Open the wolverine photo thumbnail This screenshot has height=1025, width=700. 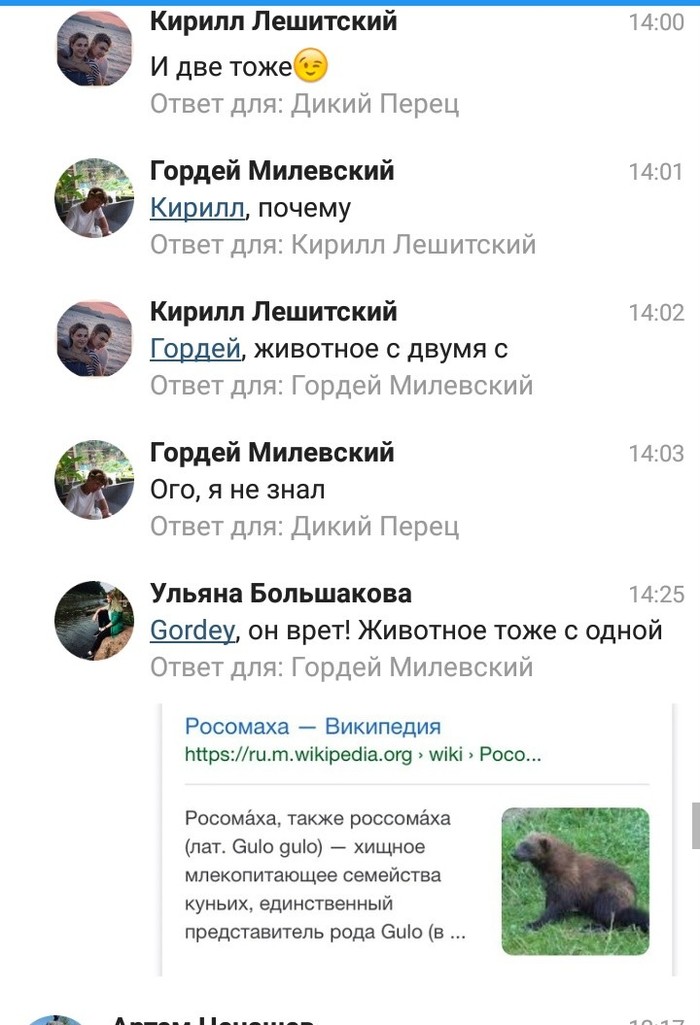pyautogui.click(x=575, y=881)
